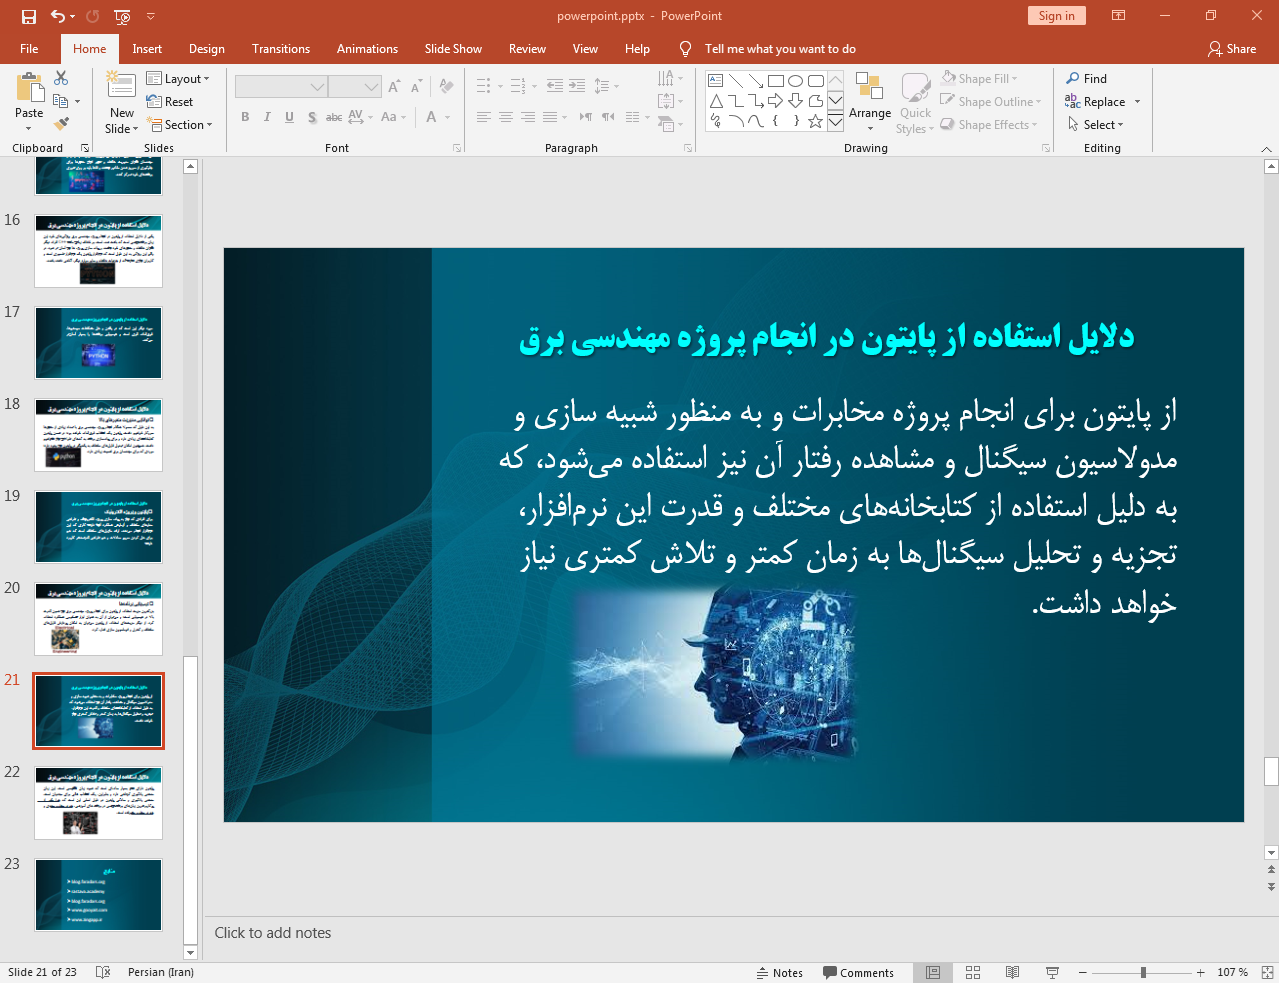Click the Start From Beginning icon in Quick Access
1279x983 pixels.
click(x=122, y=16)
